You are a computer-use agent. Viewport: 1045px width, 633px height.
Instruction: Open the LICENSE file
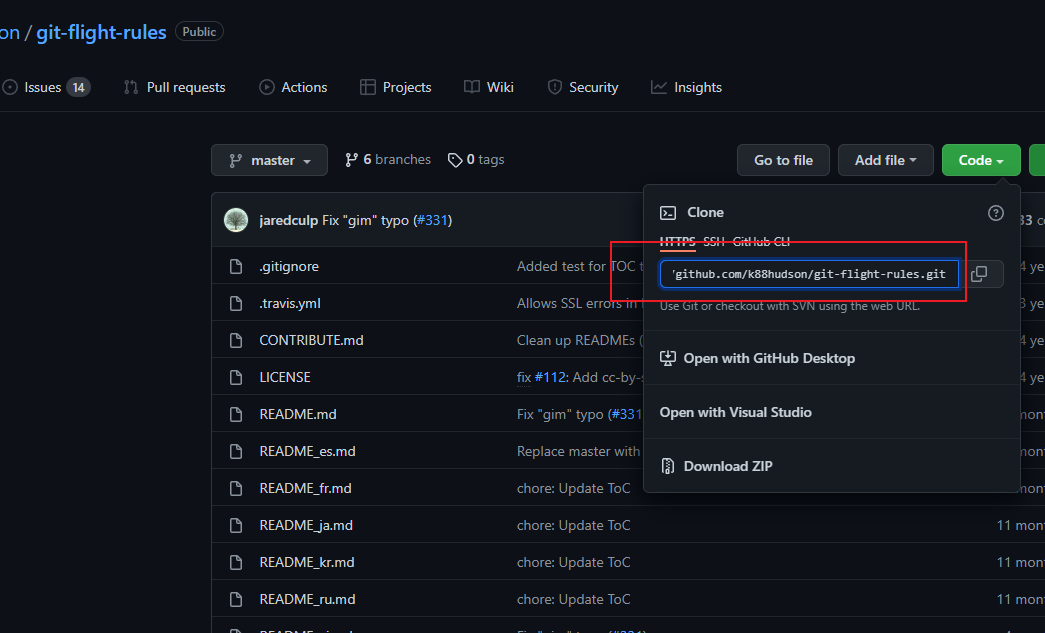pos(285,377)
